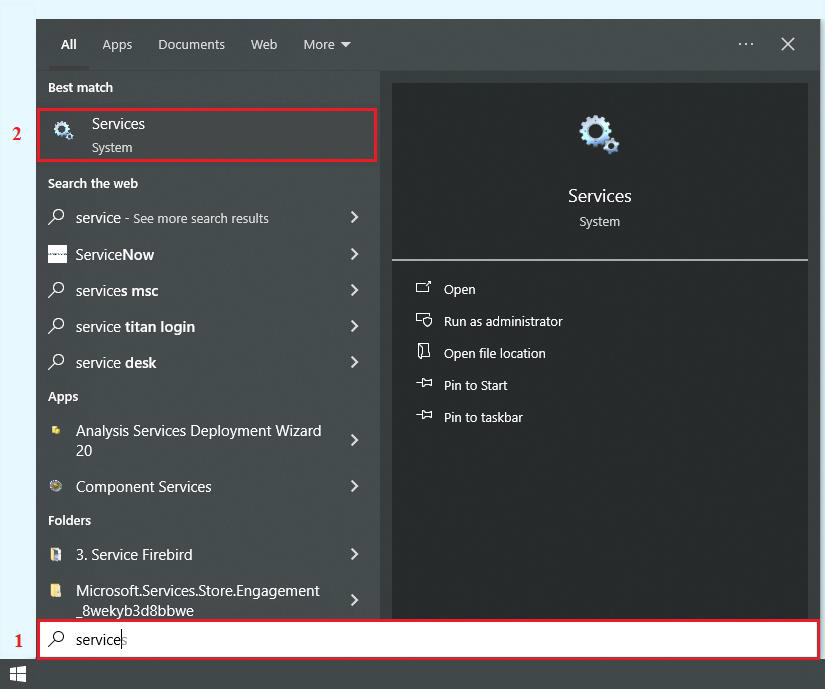The width and height of the screenshot is (825, 689).
Task: Click the ServiceNow logo icon
Action: click(58, 255)
